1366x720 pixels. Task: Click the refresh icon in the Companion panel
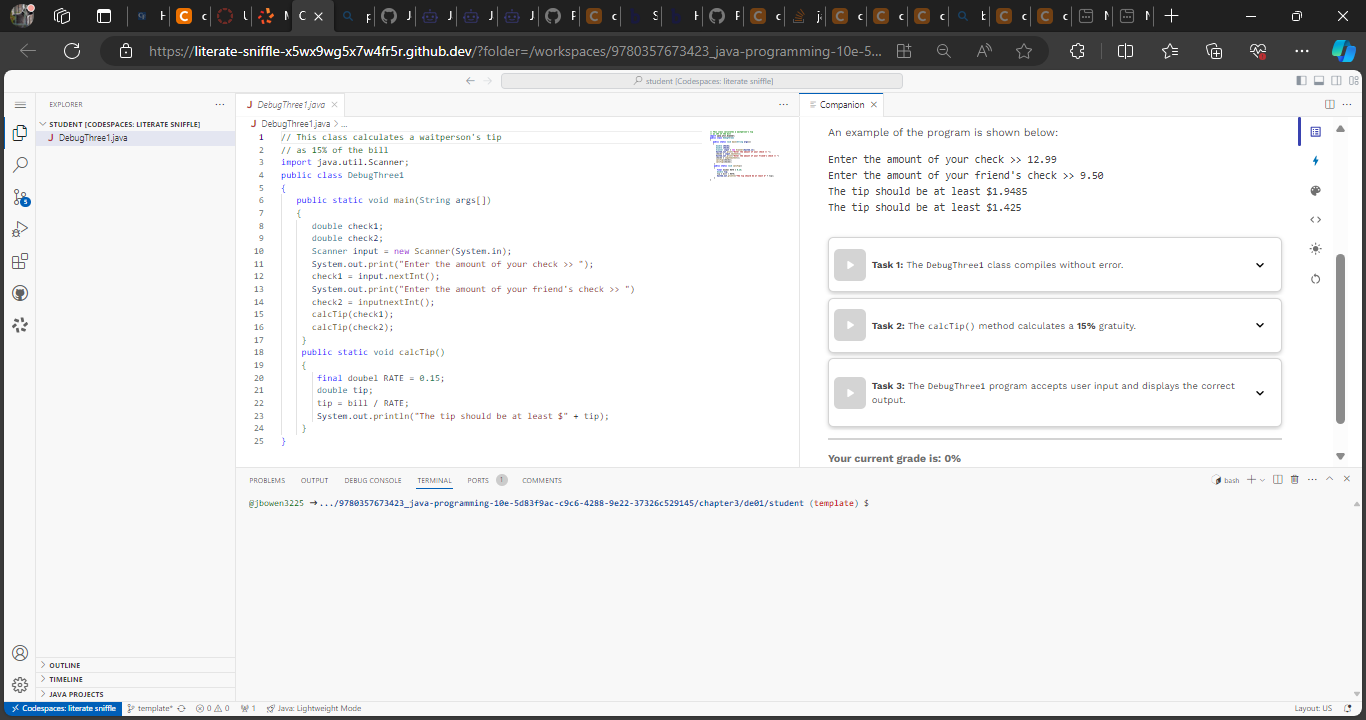coord(1315,278)
